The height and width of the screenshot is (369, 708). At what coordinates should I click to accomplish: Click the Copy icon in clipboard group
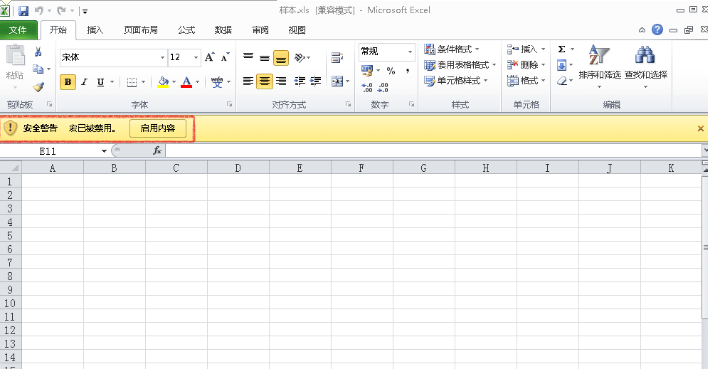[x=38, y=69]
